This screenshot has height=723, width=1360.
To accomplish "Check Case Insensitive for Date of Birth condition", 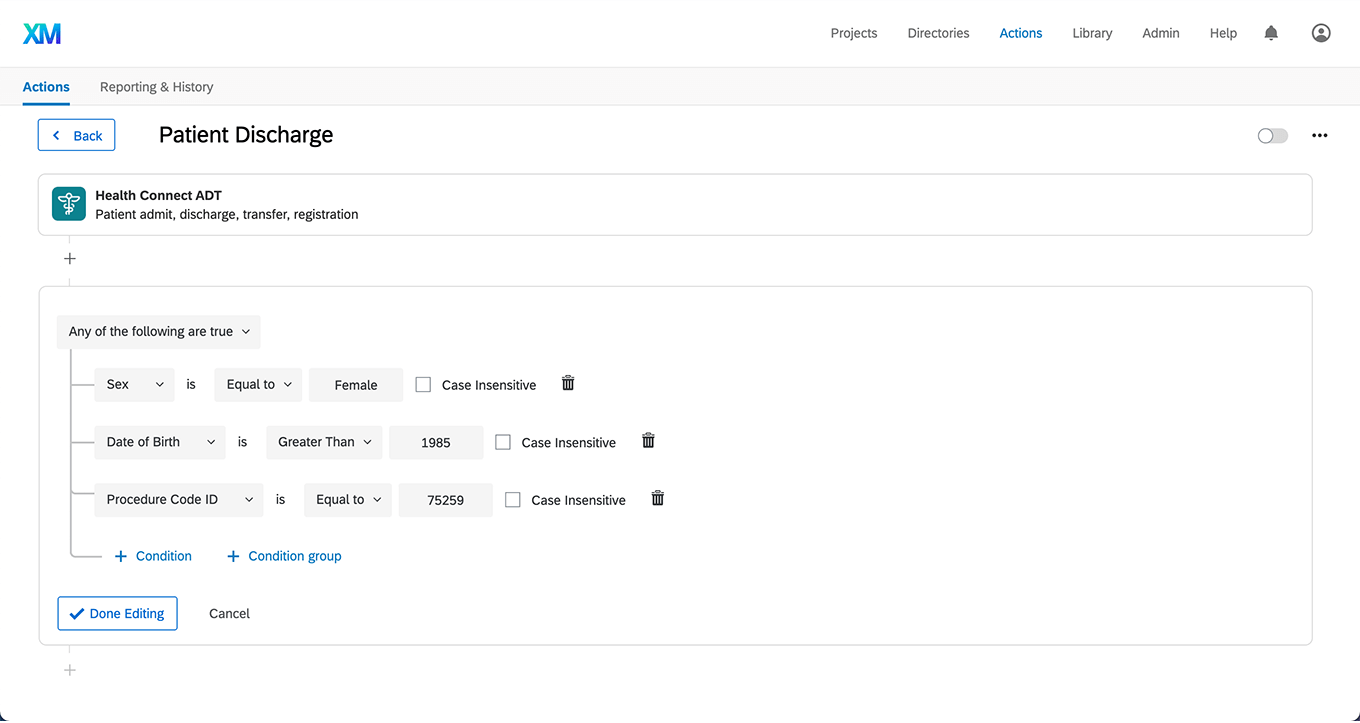I will [x=503, y=442].
